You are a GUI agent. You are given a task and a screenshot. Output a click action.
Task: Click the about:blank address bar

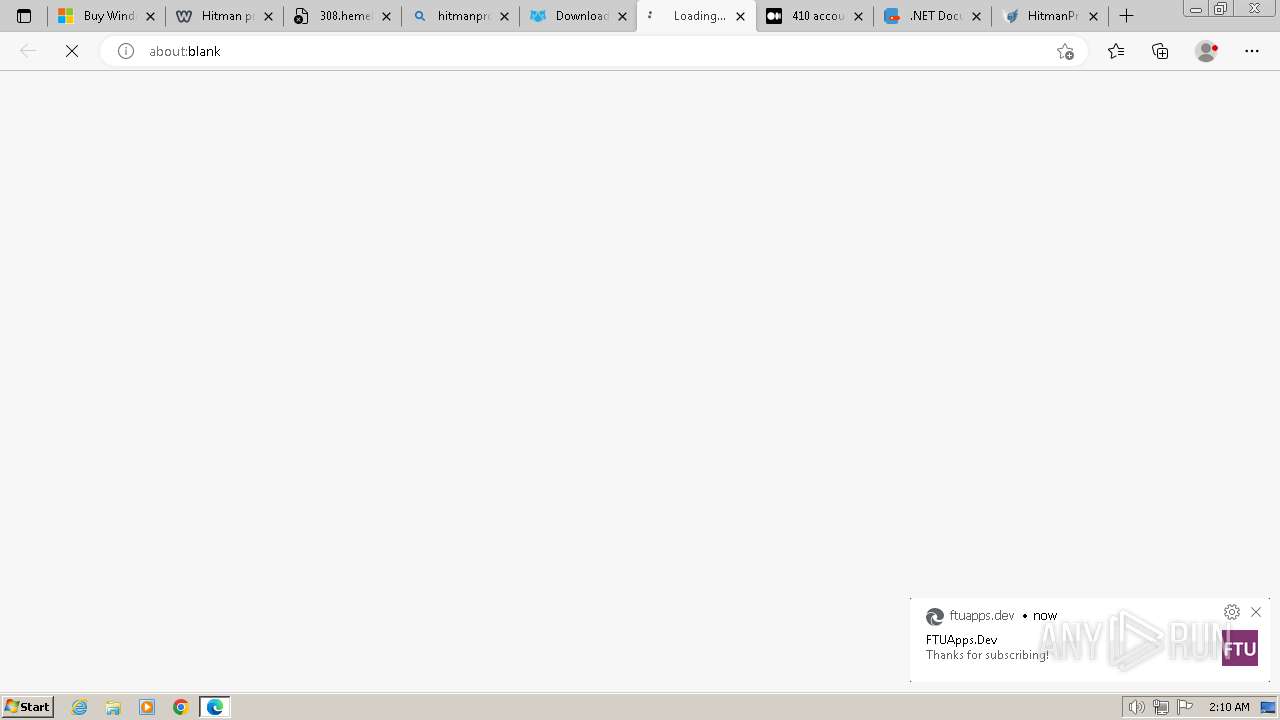tap(595, 51)
